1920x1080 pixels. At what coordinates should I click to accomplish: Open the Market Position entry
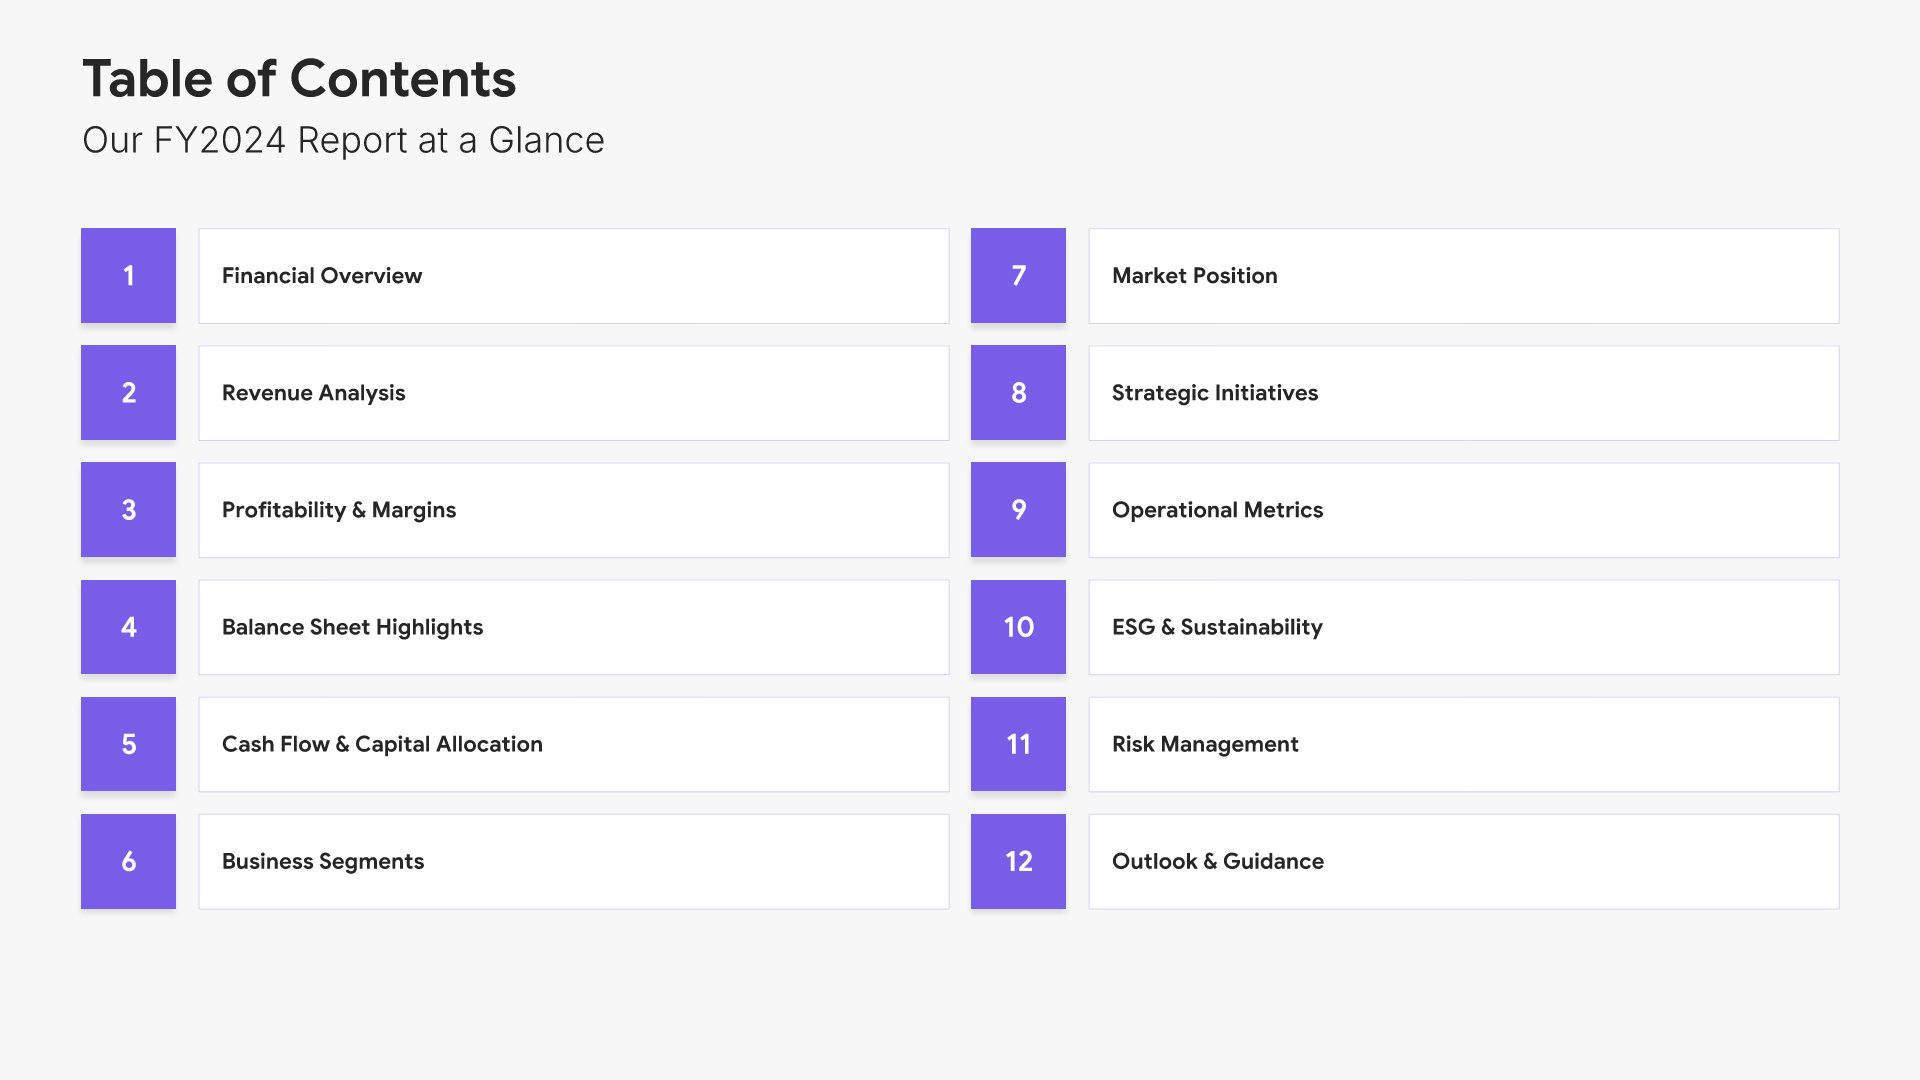click(1463, 275)
